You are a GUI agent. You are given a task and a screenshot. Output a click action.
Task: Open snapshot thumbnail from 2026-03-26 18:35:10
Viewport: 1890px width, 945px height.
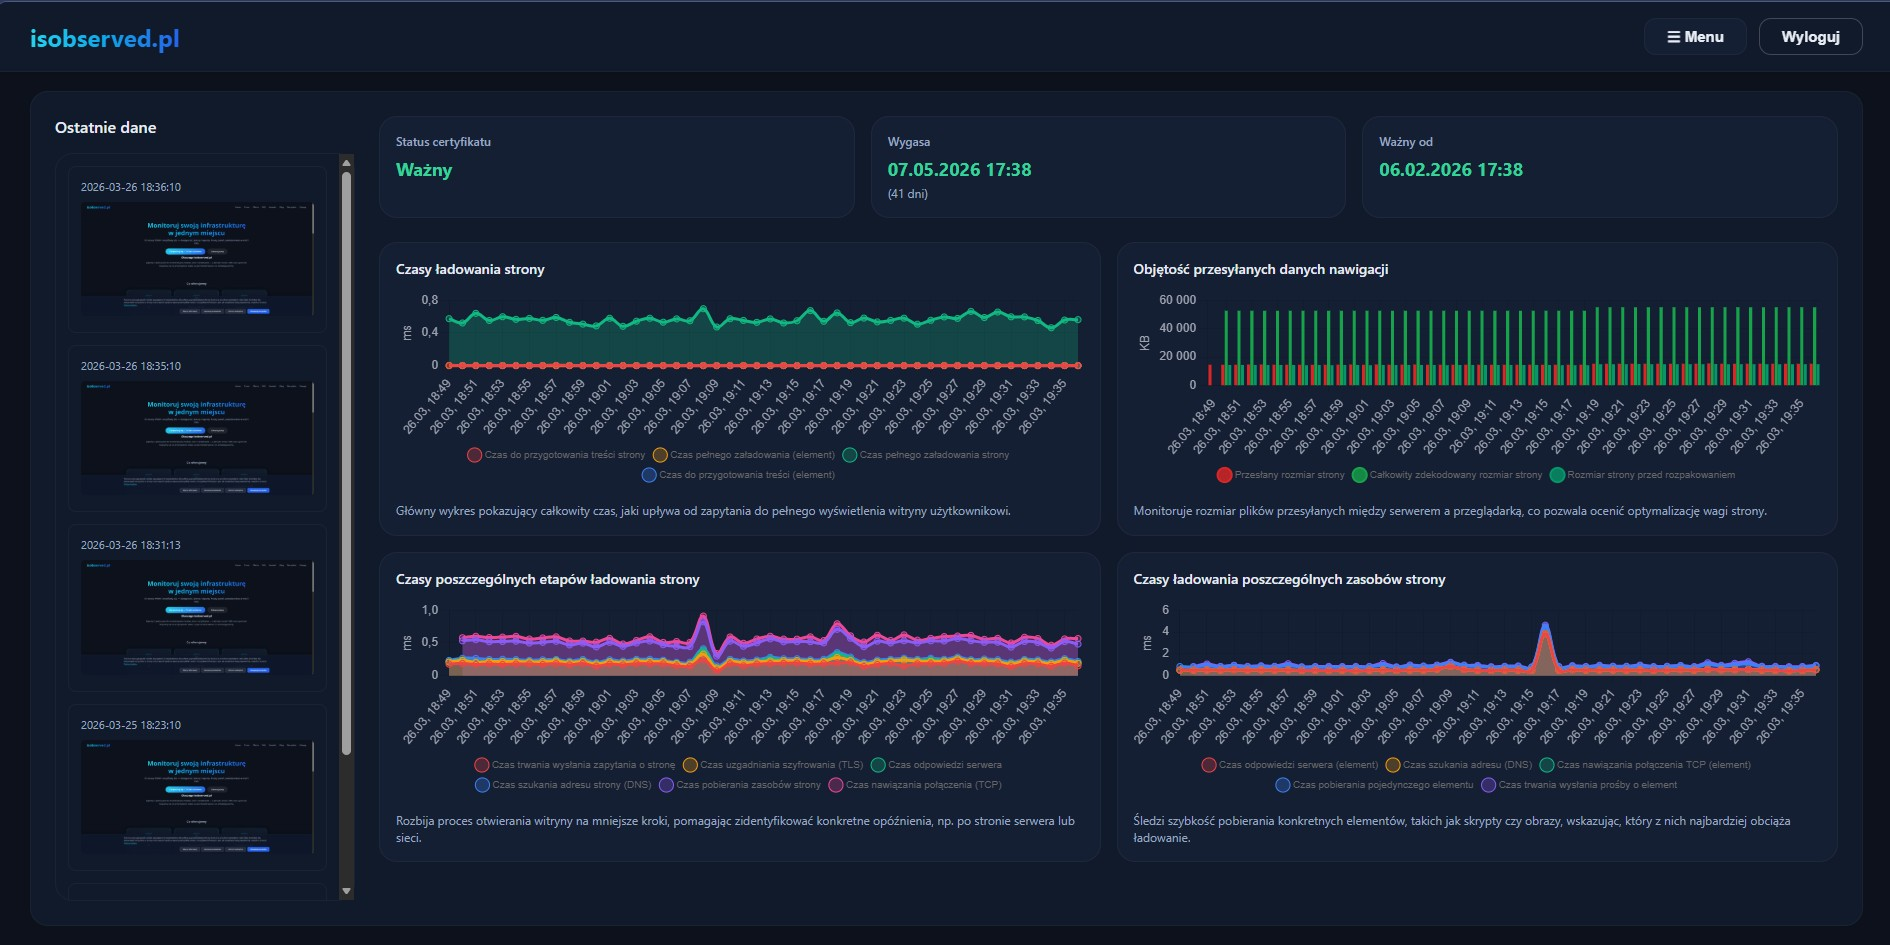(x=197, y=439)
